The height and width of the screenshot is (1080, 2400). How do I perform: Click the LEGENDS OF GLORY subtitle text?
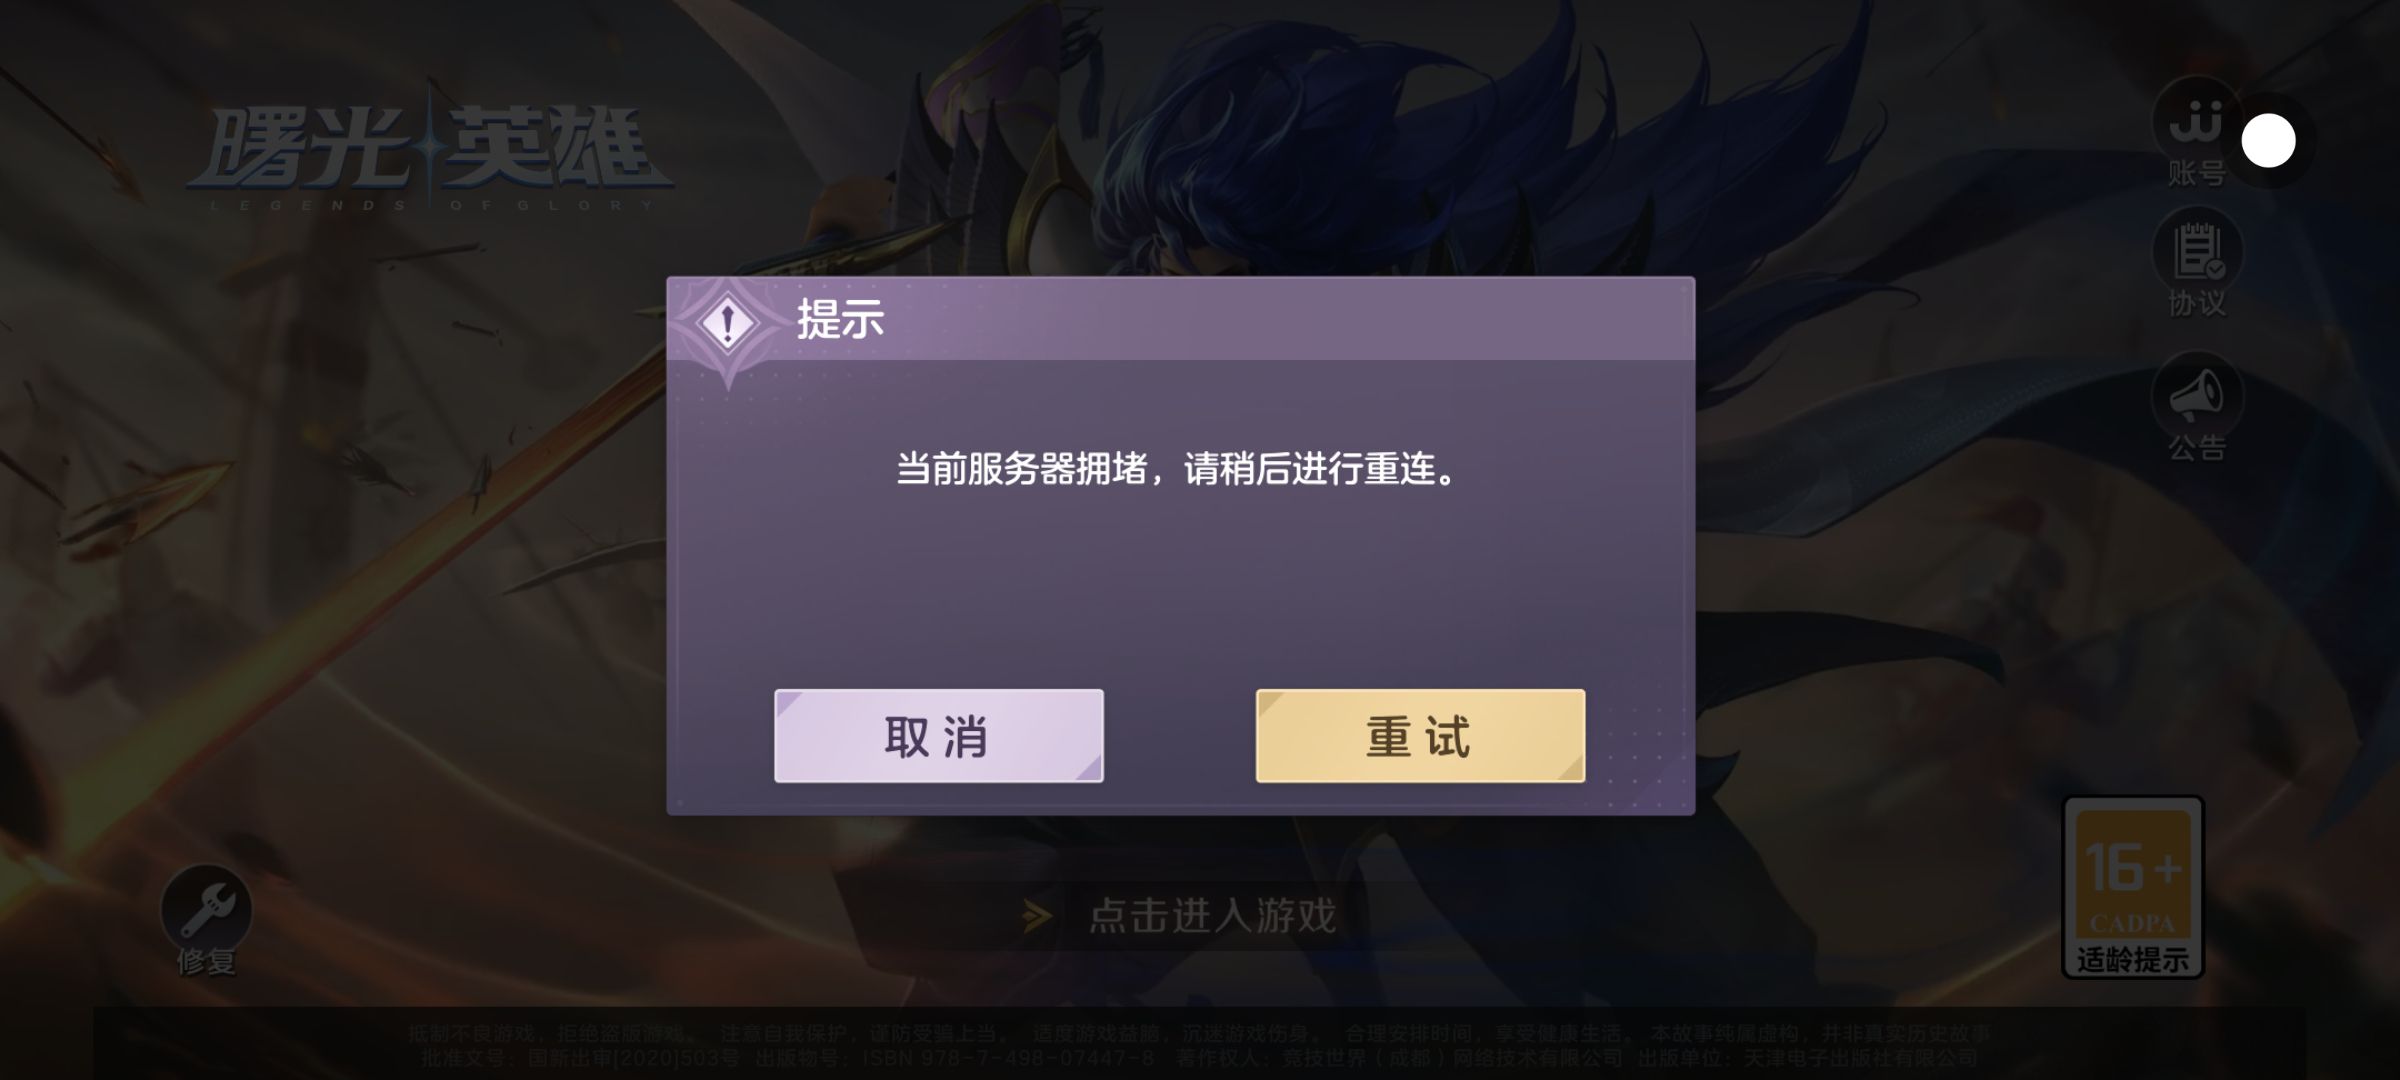pos(432,205)
